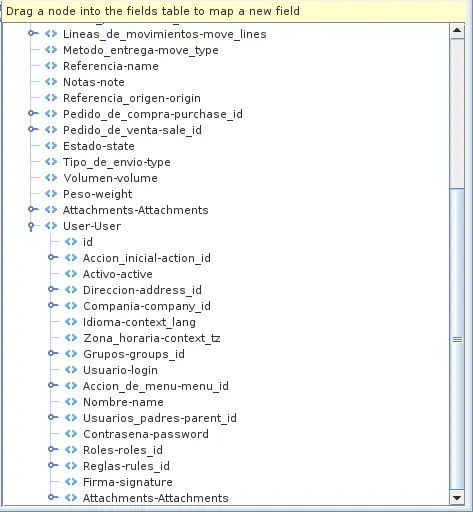Select the Contrasena-password item
Image resolution: width=473 pixels, height=512 pixels.
tap(146, 434)
